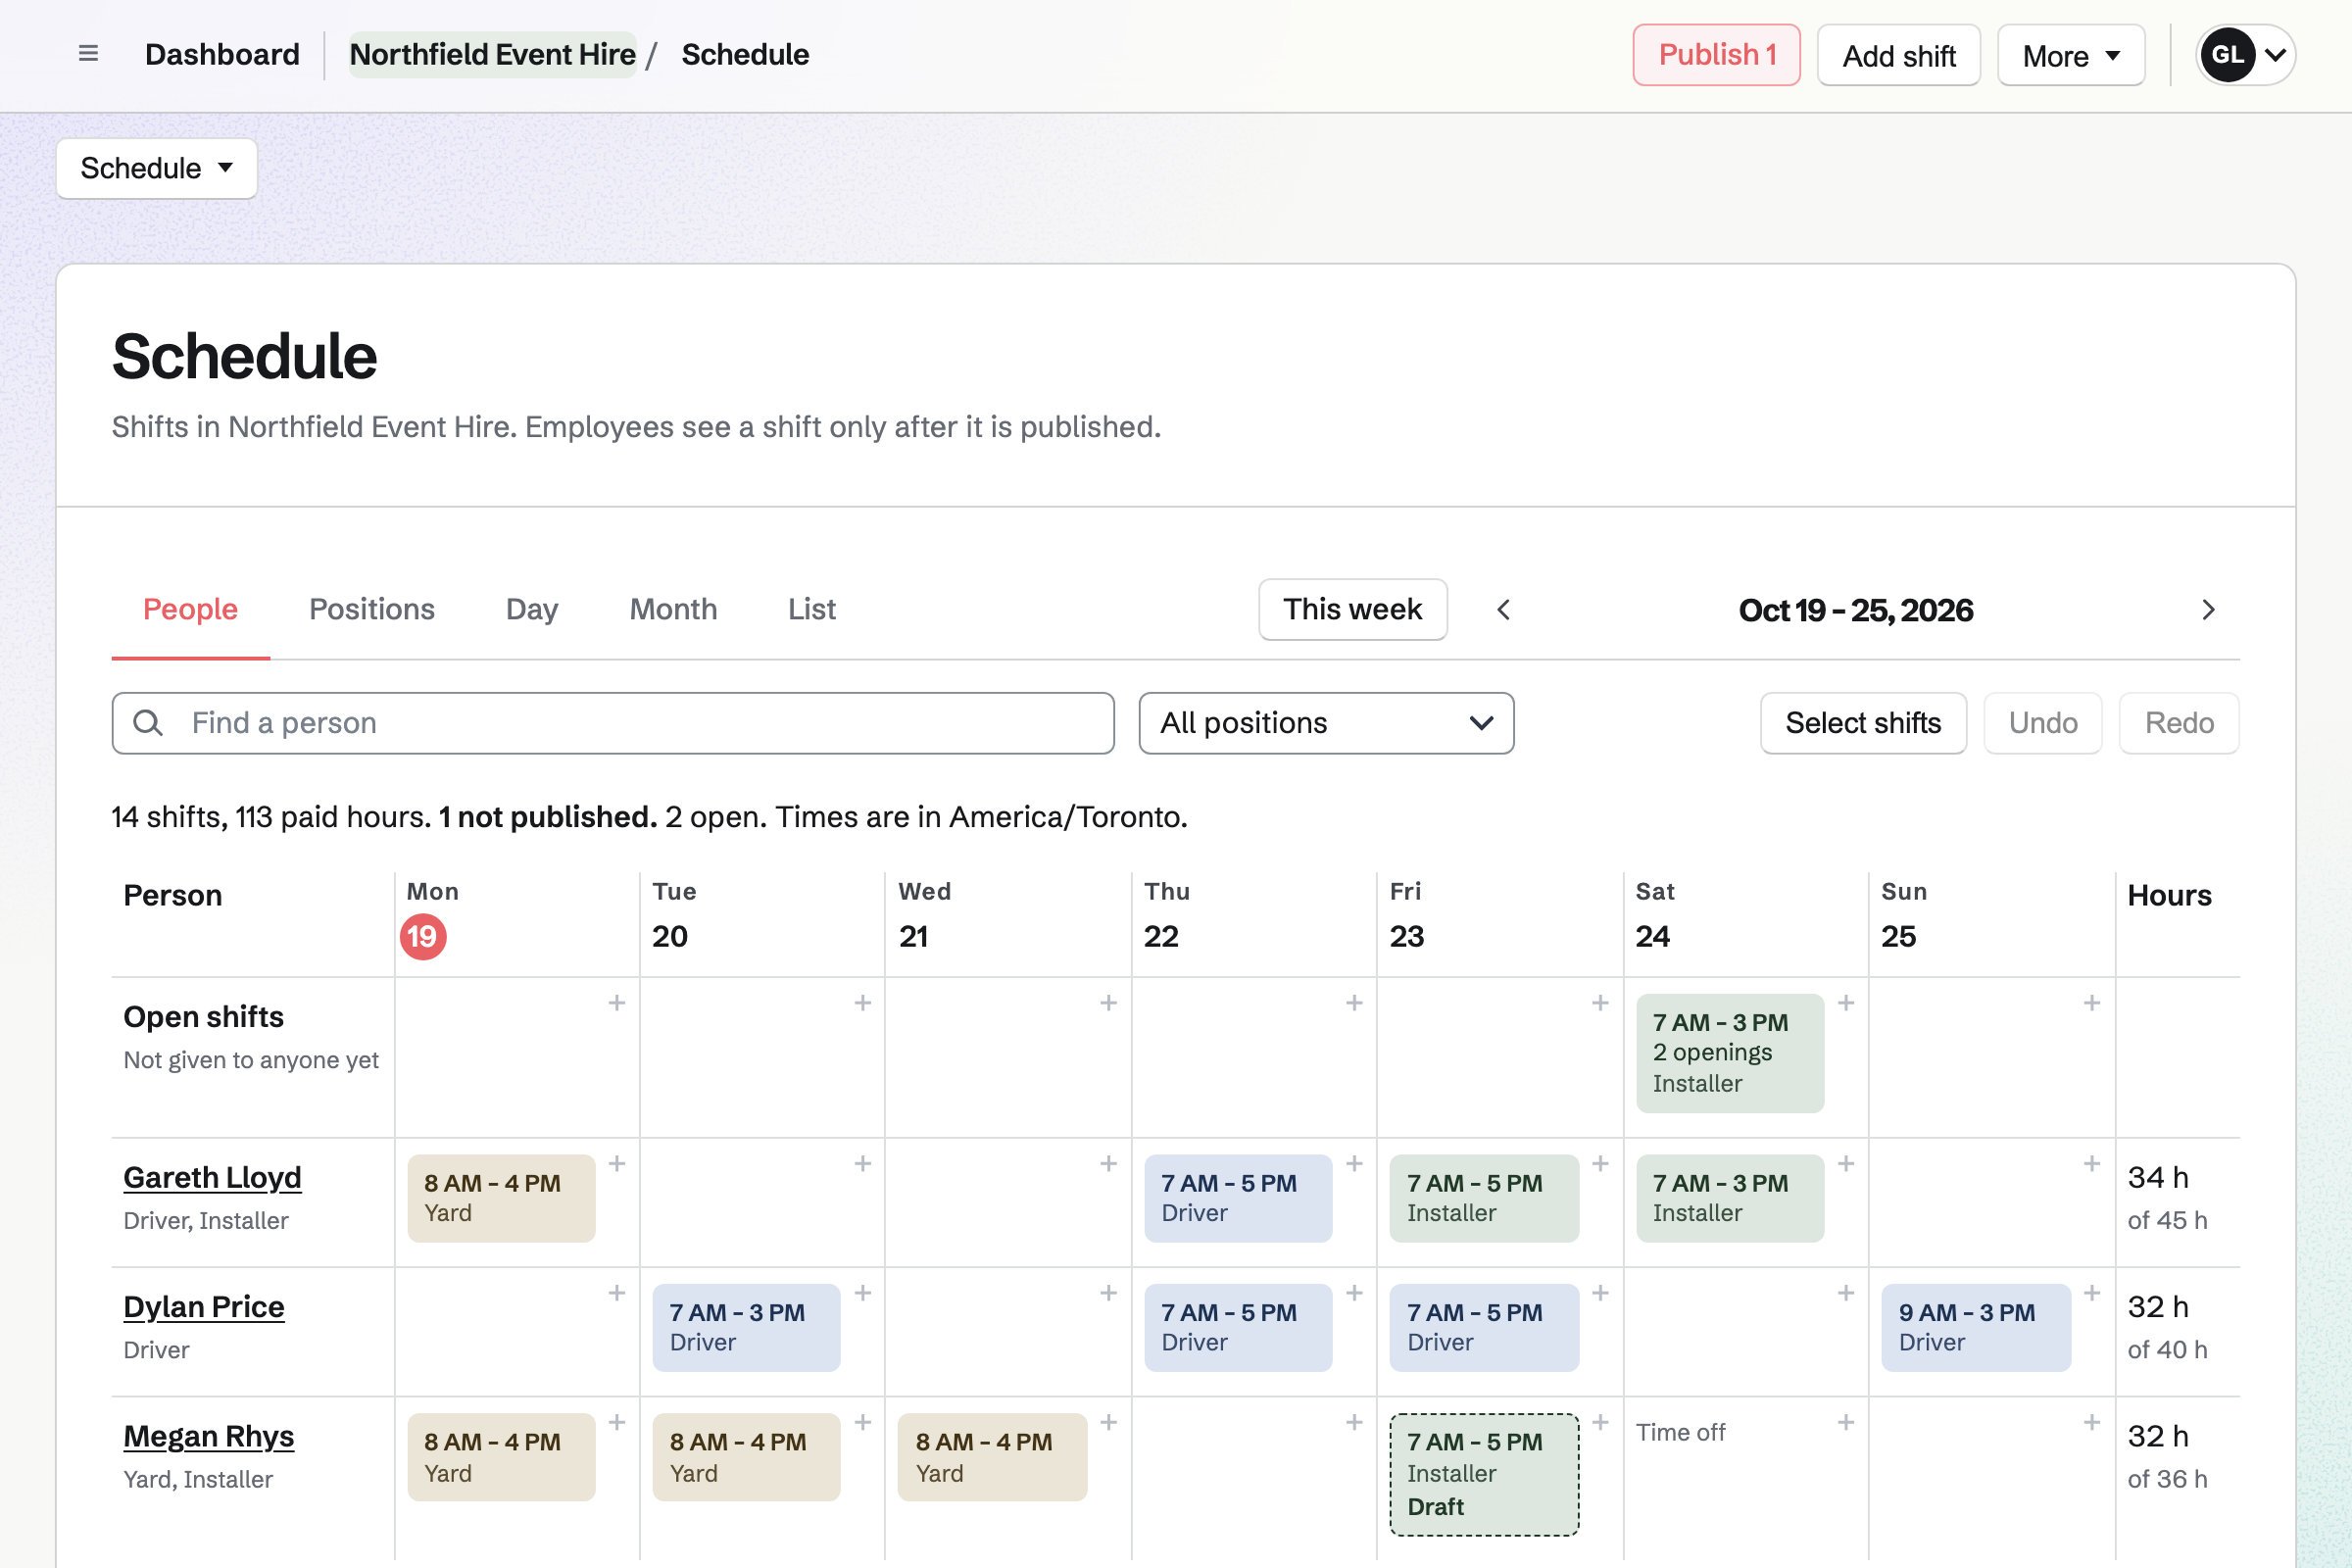
Task: Click the Publish 1 button
Action: click(1717, 55)
